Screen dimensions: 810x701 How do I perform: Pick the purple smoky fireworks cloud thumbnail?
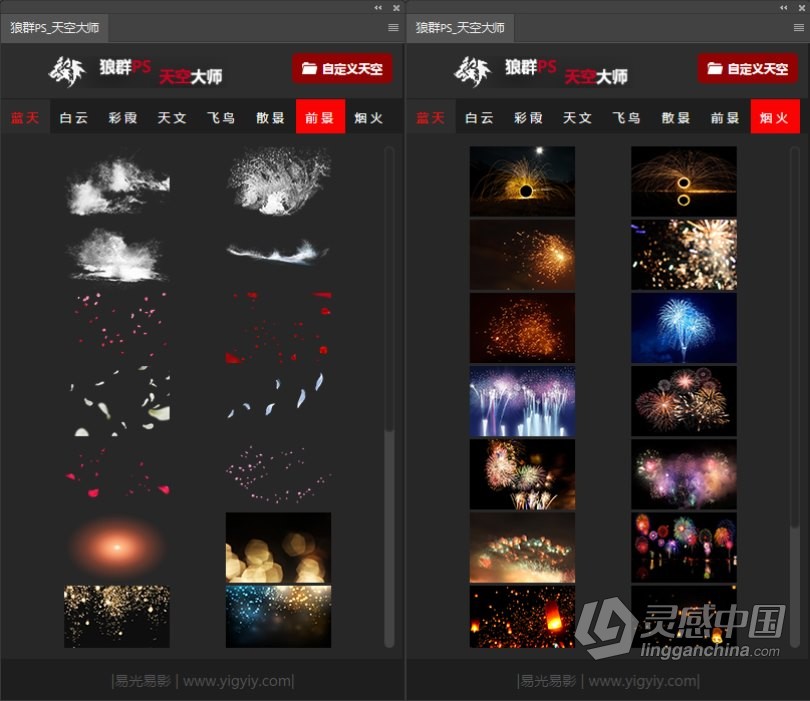[684, 475]
